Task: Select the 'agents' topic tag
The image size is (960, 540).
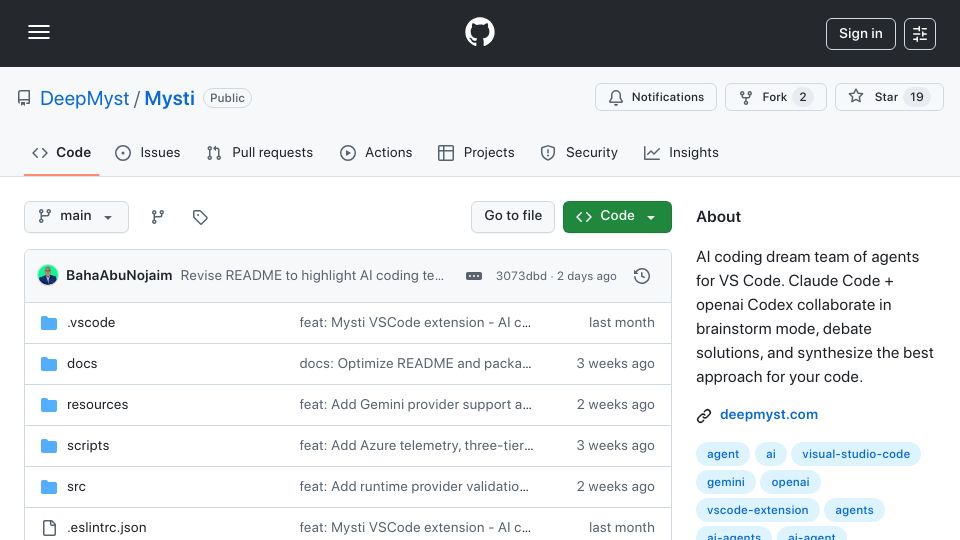Action: (x=854, y=511)
